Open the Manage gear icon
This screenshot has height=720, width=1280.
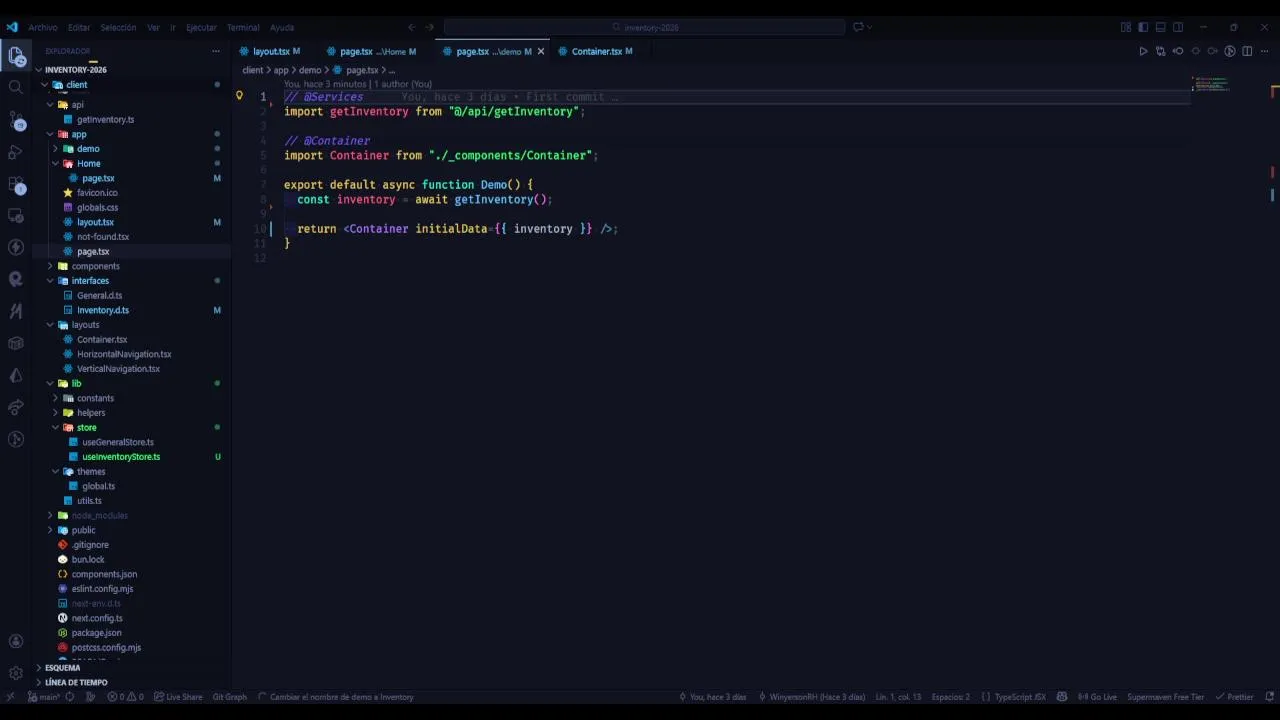[x=16, y=673]
